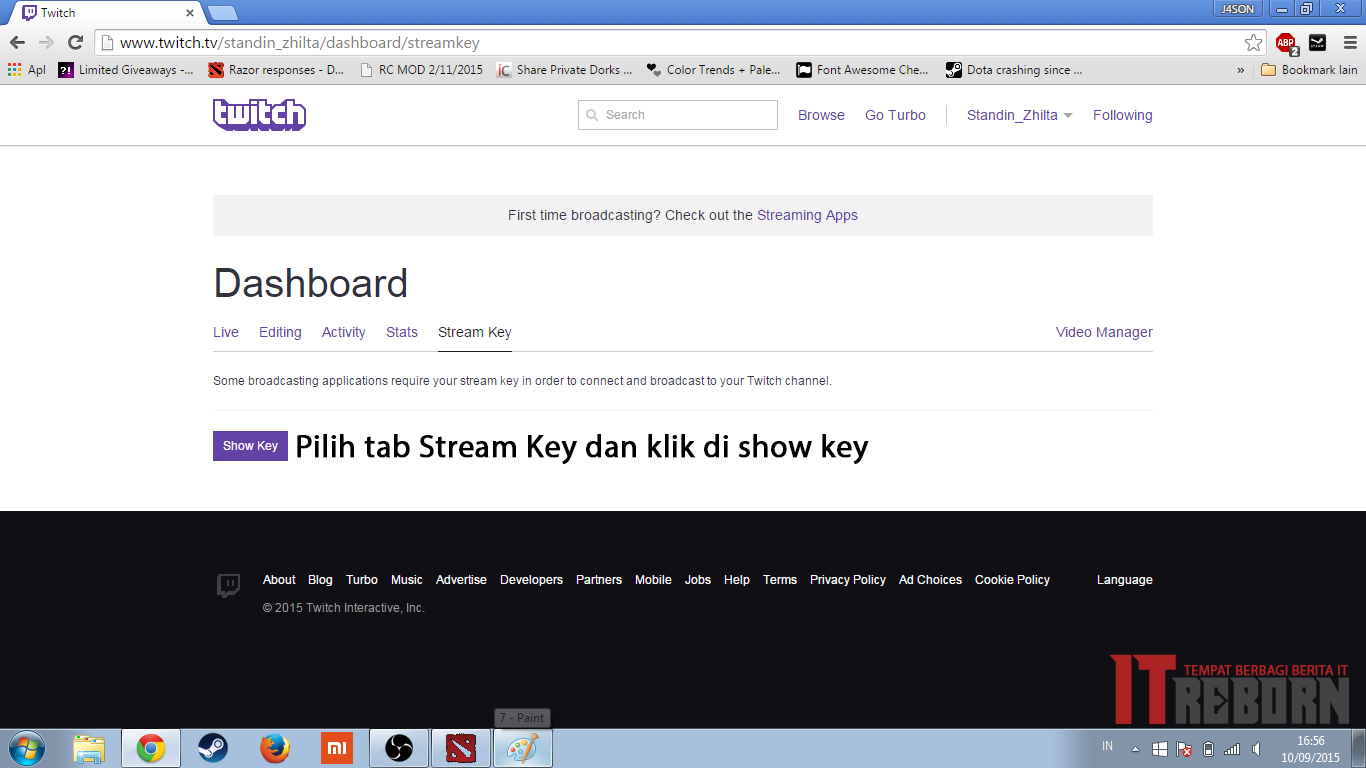Viewport: 1366px width, 768px height.
Task: Open Steam from taskbar
Action: (212, 748)
